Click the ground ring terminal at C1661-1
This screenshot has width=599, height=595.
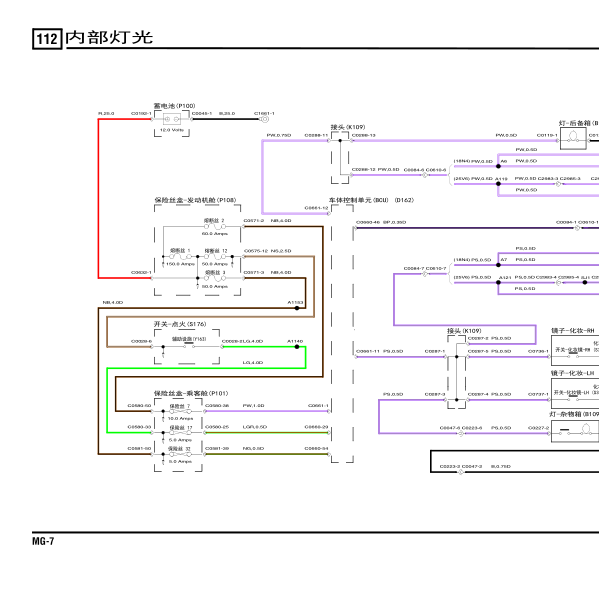[264, 119]
